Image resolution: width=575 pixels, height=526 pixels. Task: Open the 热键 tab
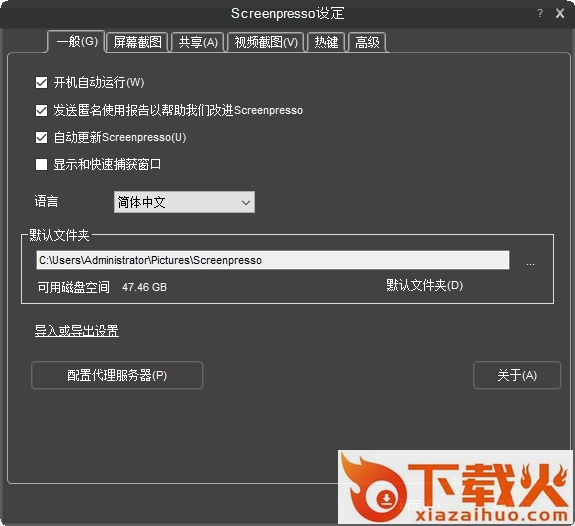point(326,42)
